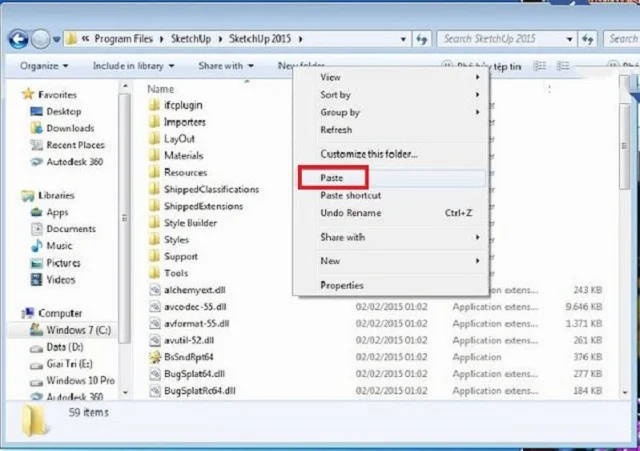Select the Styles folder icon
This screenshot has width=640, height=451.
[154, 240]
